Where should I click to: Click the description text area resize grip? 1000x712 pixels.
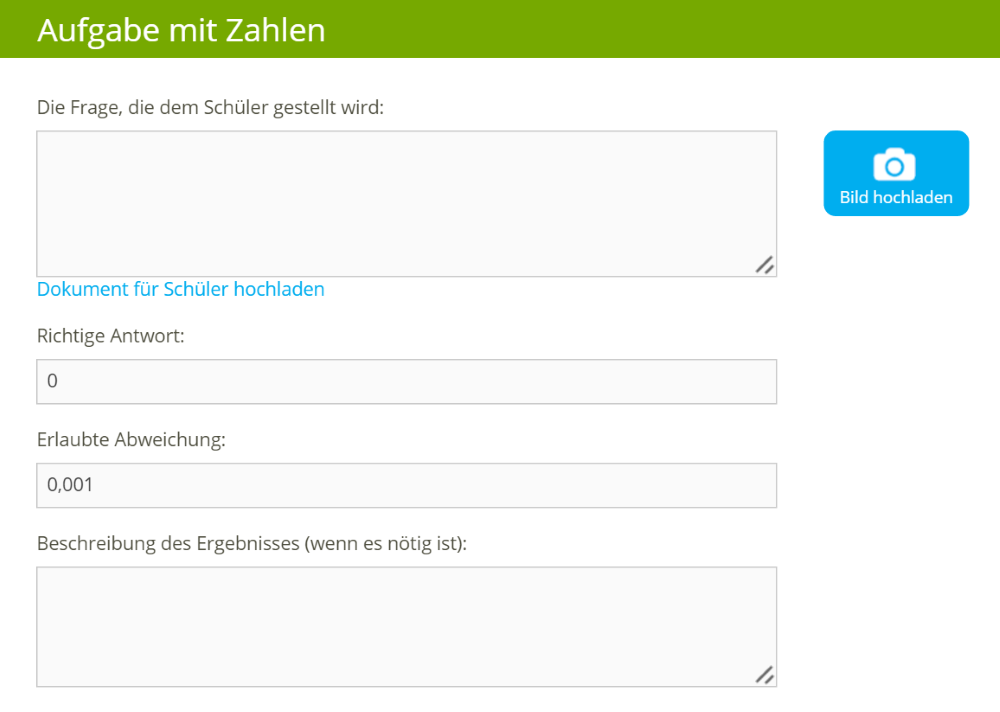[765, 675]
